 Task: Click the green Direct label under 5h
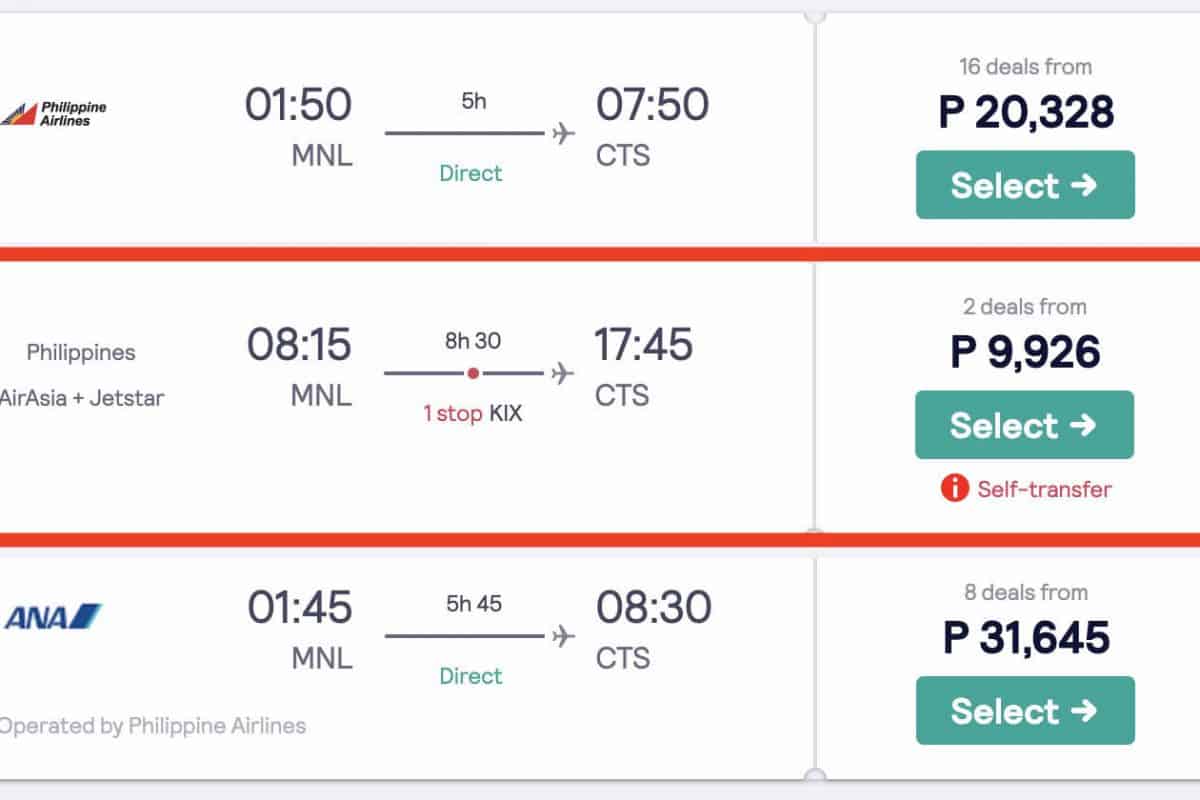[471, 173]
